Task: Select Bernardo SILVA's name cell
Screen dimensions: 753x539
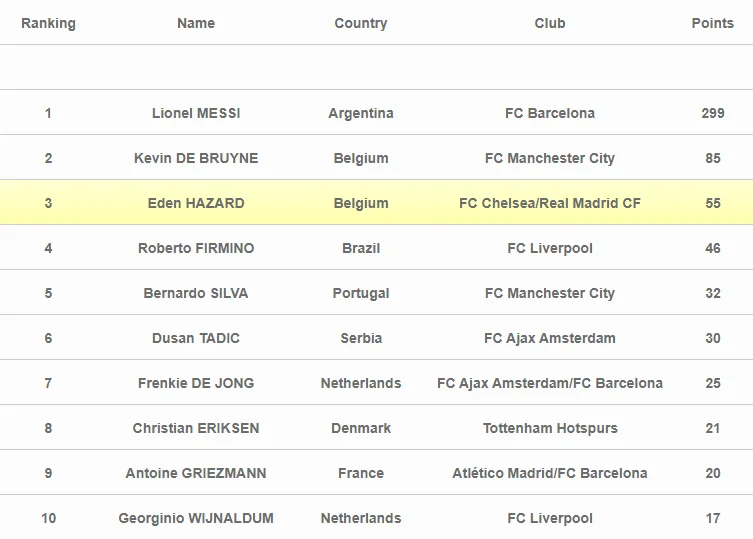Action: coord(196,293)
